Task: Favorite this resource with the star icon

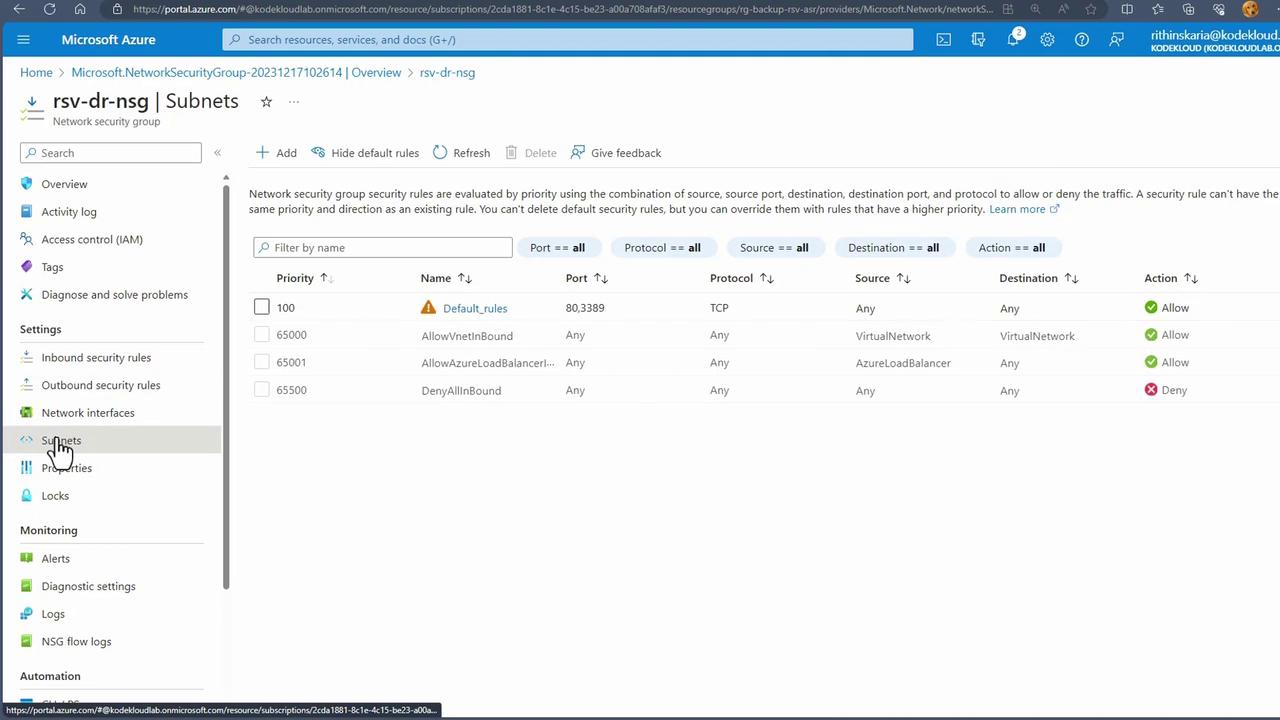Action: coord(266,102)
